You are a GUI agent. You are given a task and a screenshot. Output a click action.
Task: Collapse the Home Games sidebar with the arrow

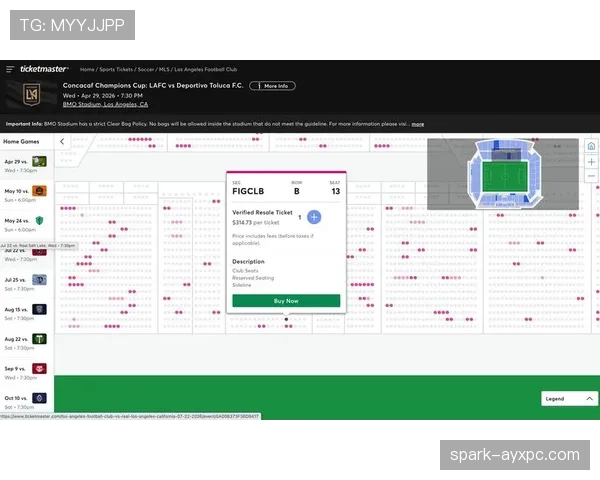click(x=62, y=142)
